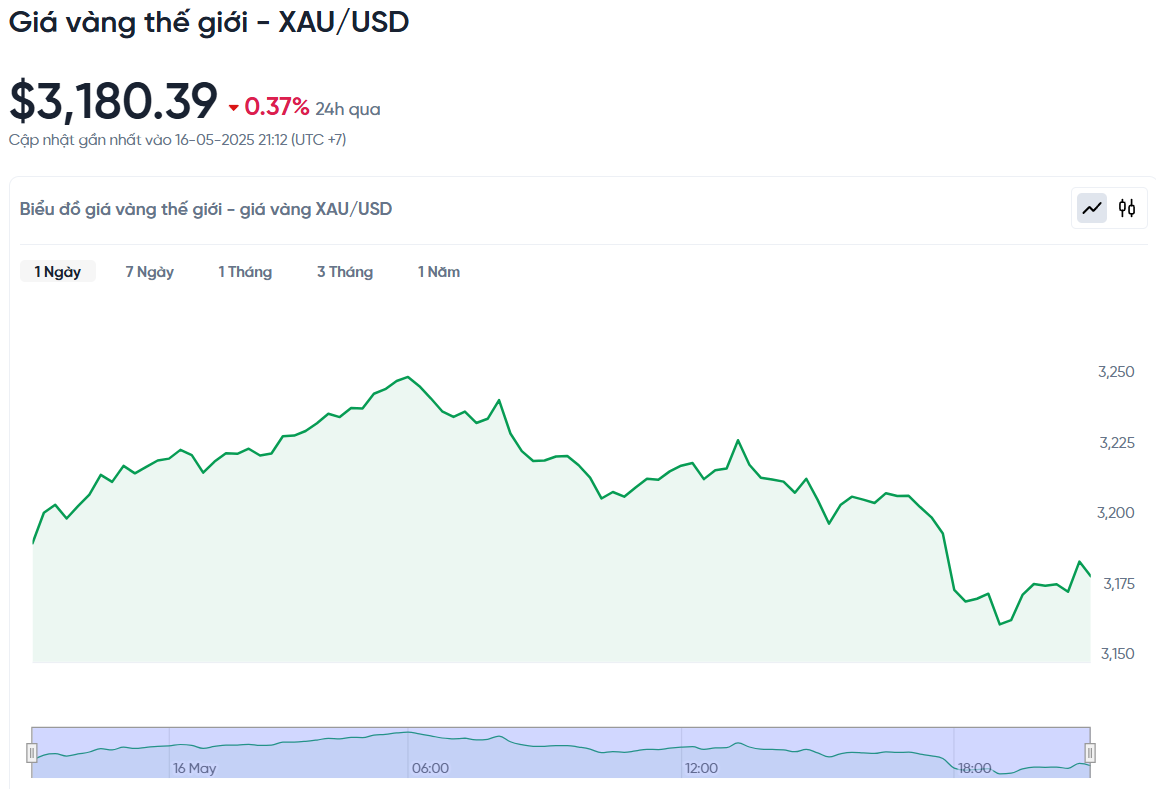Click the 24h qua label

point(348,109)
